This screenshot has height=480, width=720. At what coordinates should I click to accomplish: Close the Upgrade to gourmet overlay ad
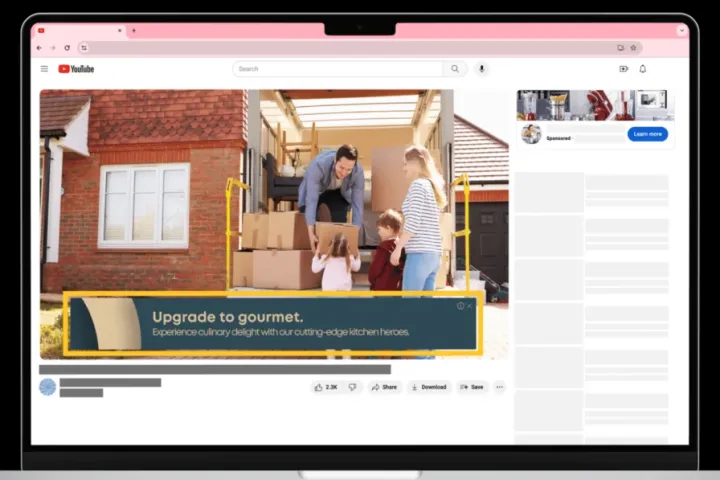click(x=470, y=306)
